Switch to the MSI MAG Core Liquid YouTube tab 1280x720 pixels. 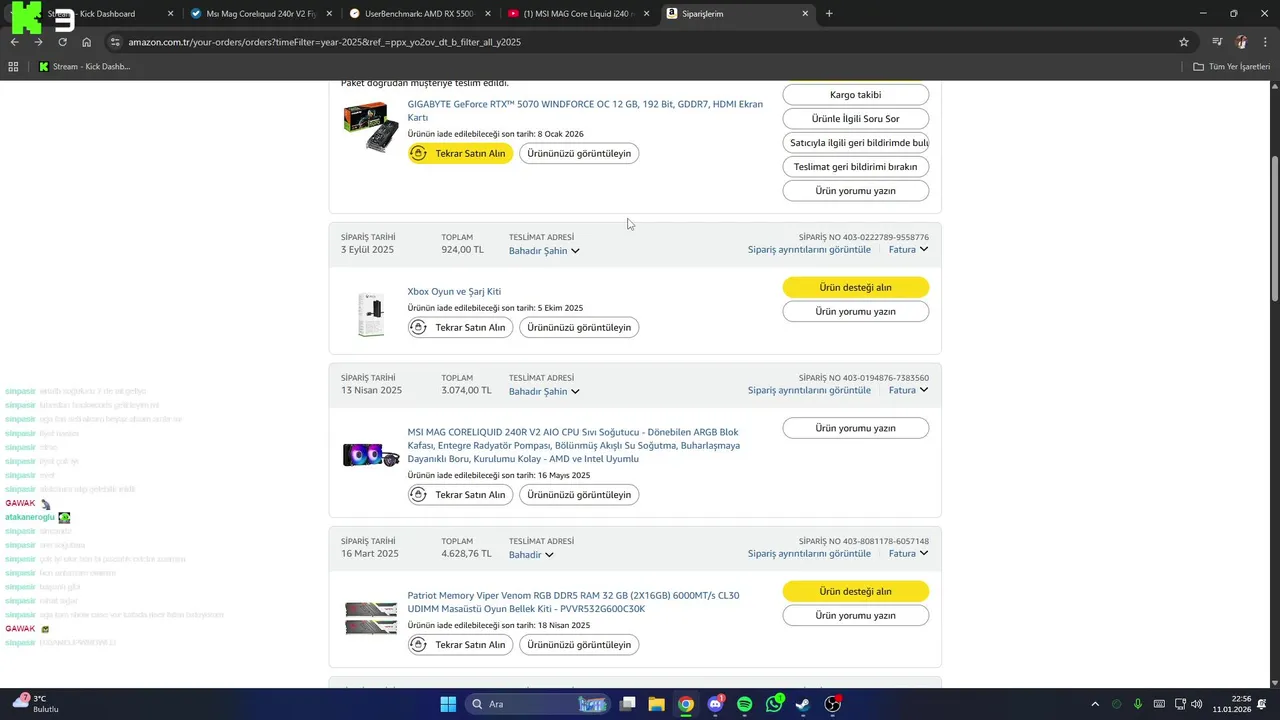click(579, 14)
